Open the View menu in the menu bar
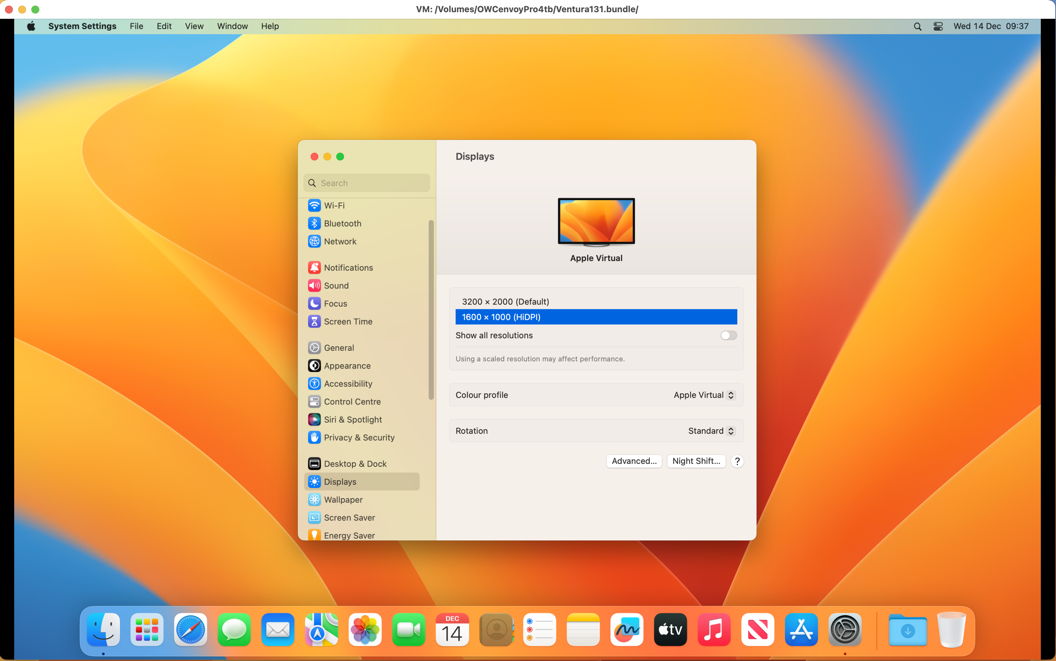The image size is (1056, 661). click(x=194, y=26)
